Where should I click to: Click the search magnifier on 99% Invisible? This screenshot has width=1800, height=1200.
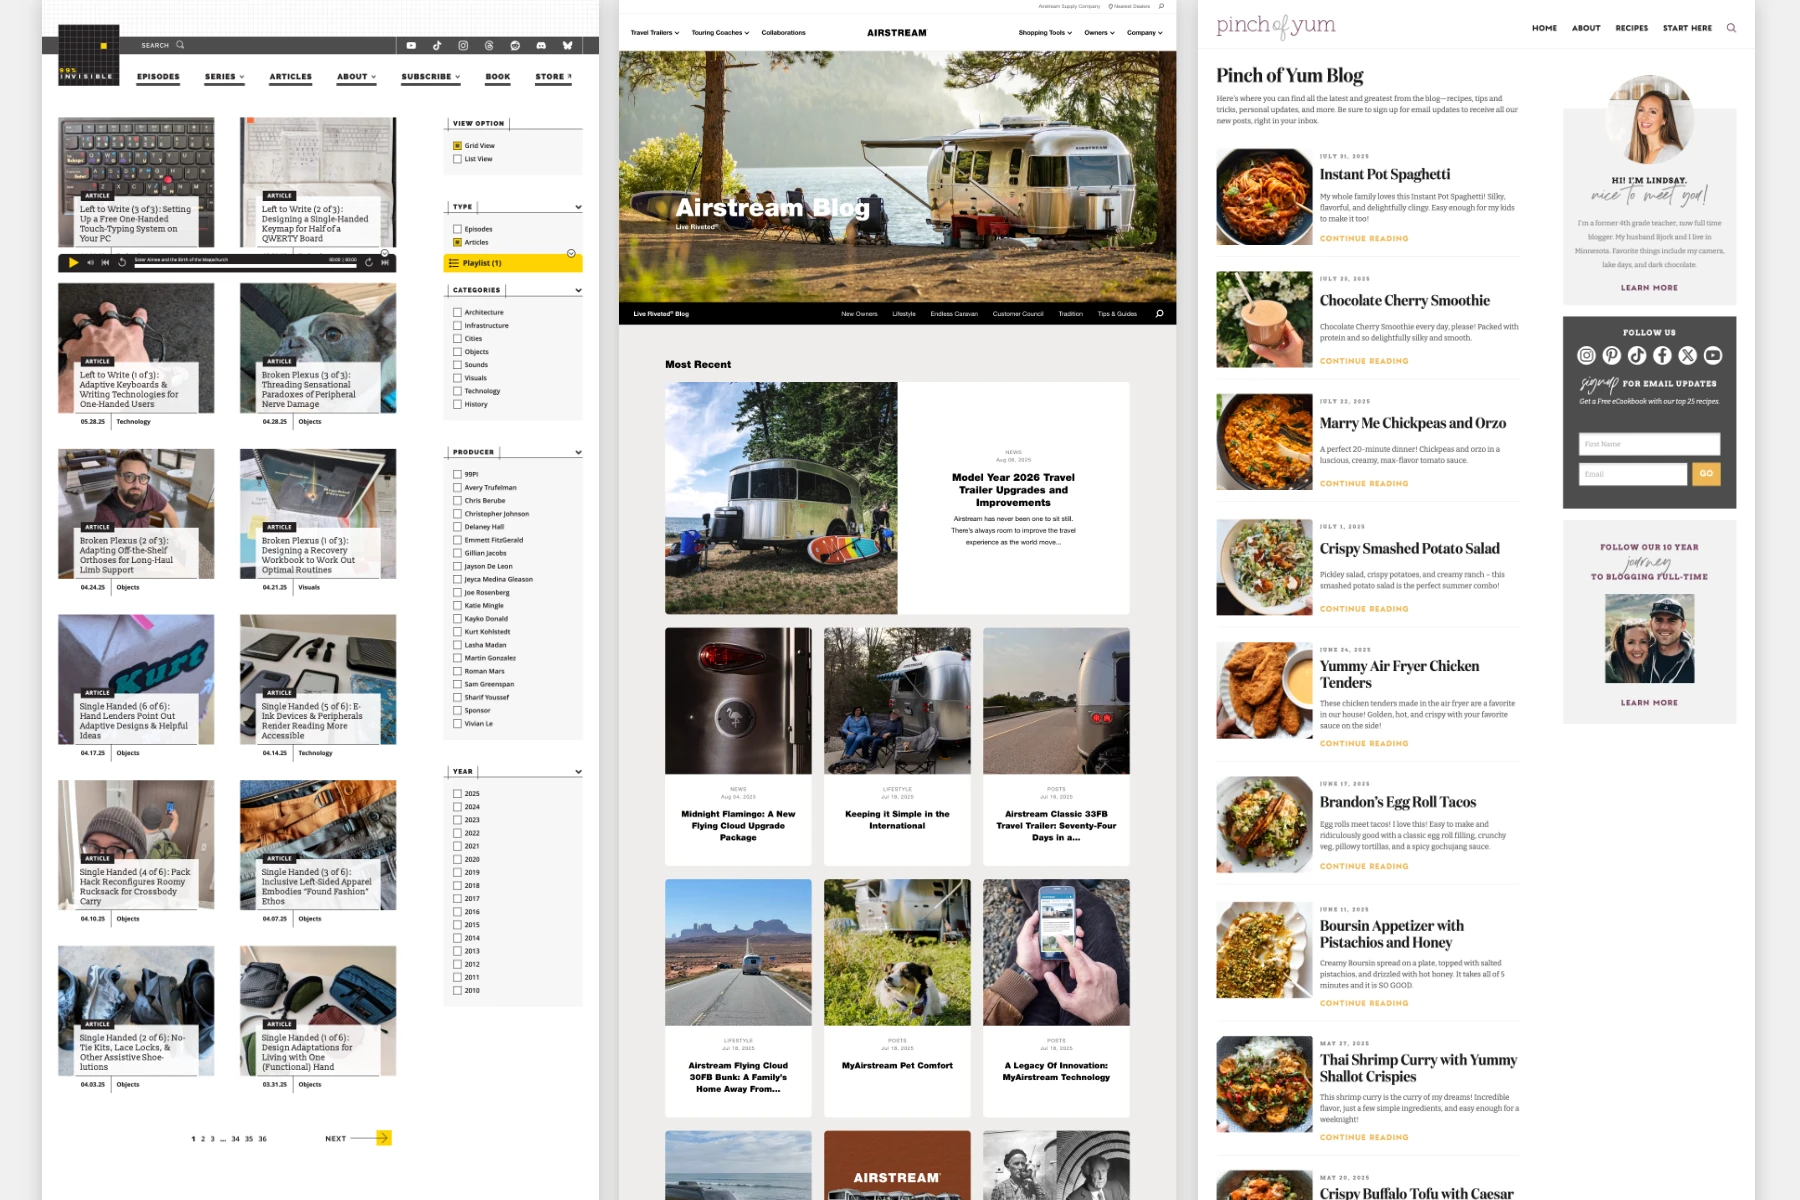click(180, 45)
